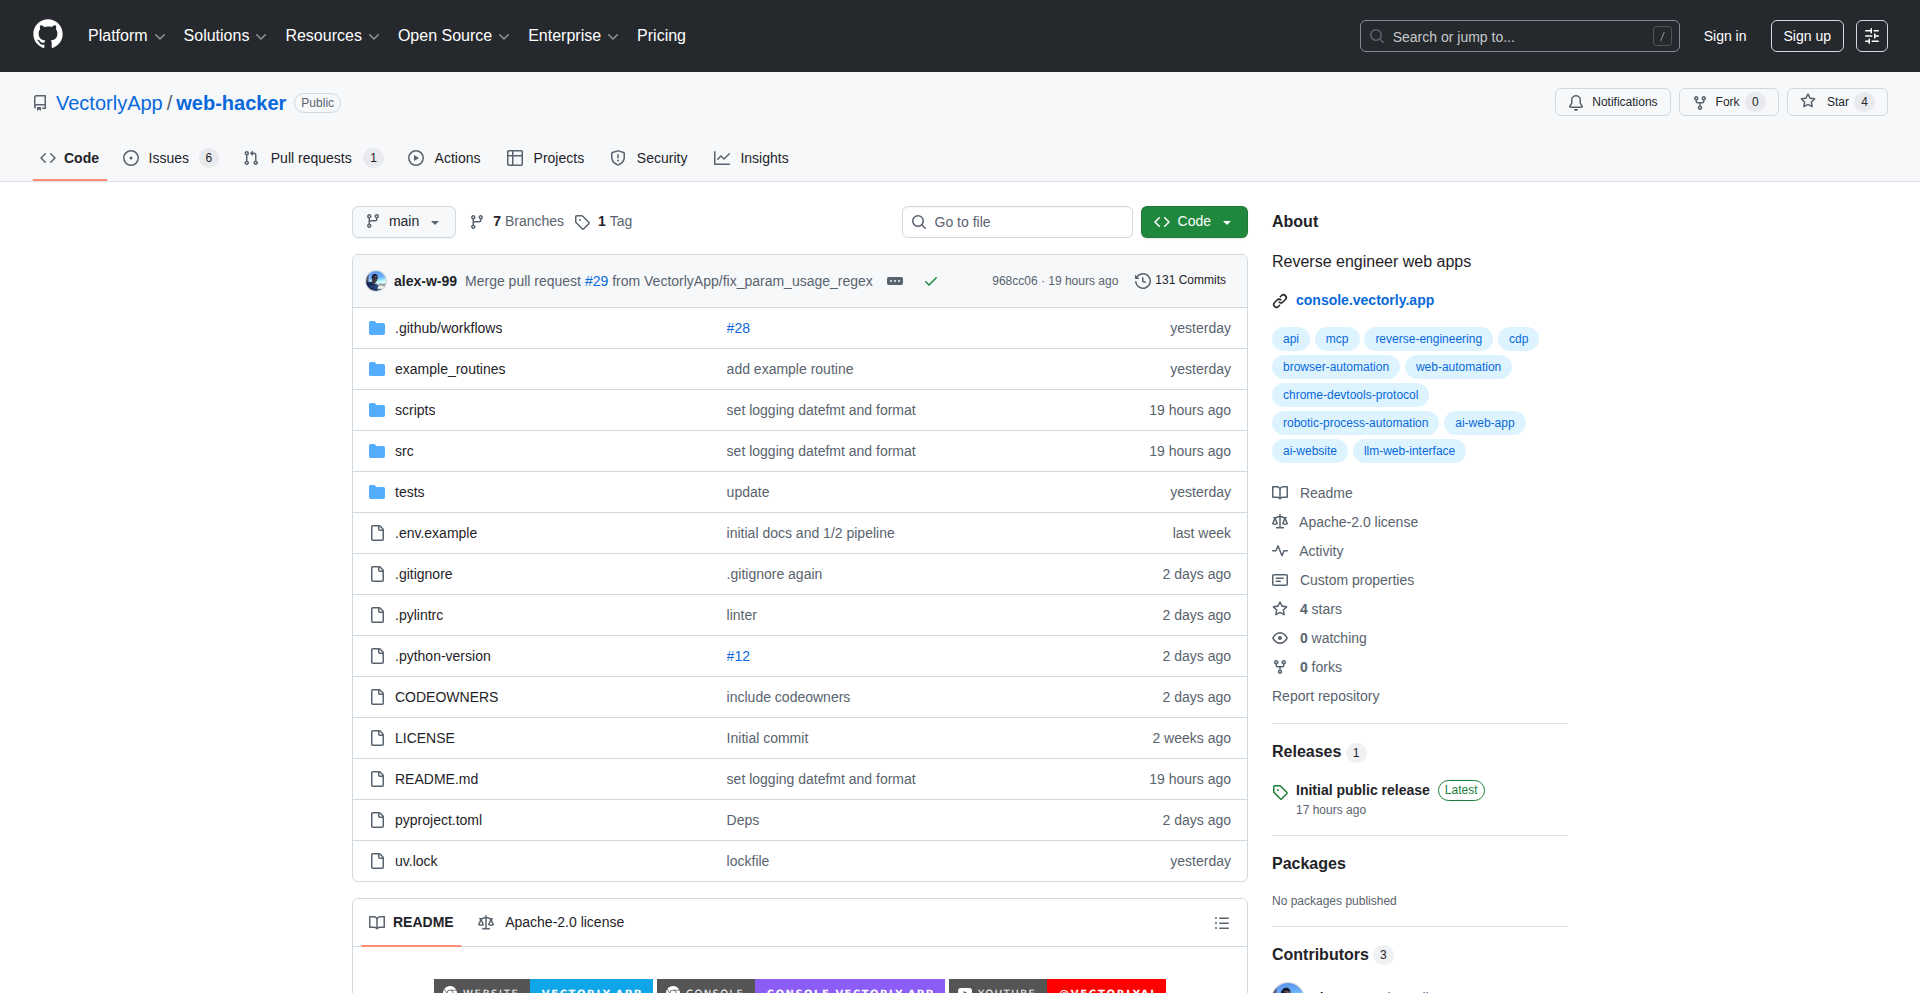Click the tag icon next to 1 Tag
Image resolution: width=1920 pixels, height=993 pixels.
click(583, 221)
